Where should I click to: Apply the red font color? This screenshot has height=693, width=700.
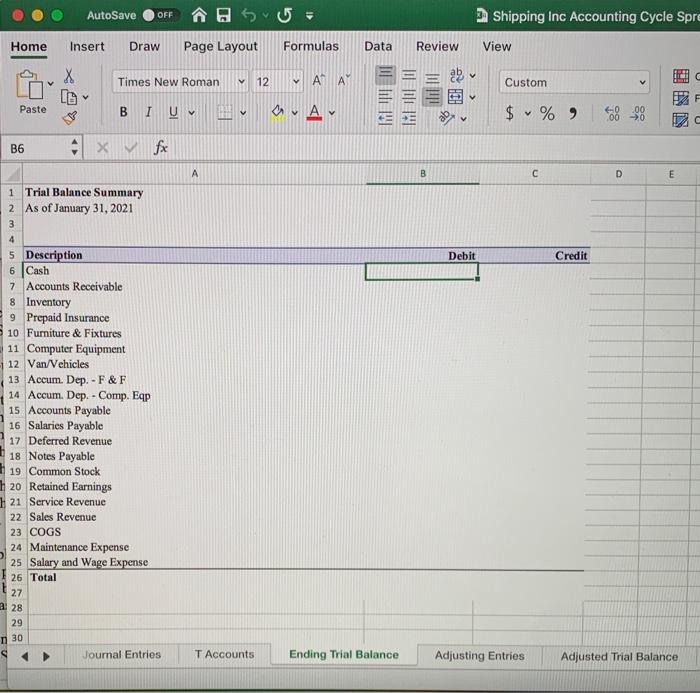tap(314, 113)
